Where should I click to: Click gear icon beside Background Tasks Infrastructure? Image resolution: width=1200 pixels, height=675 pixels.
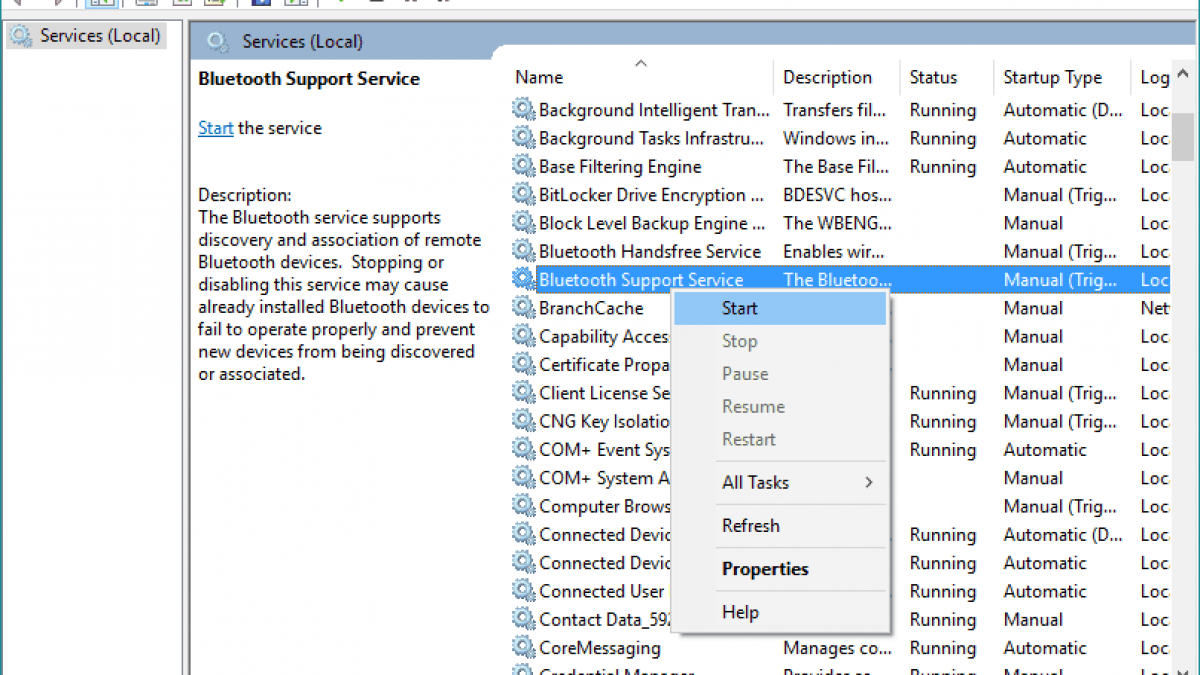pyautogui.click(x=524, y=138)
